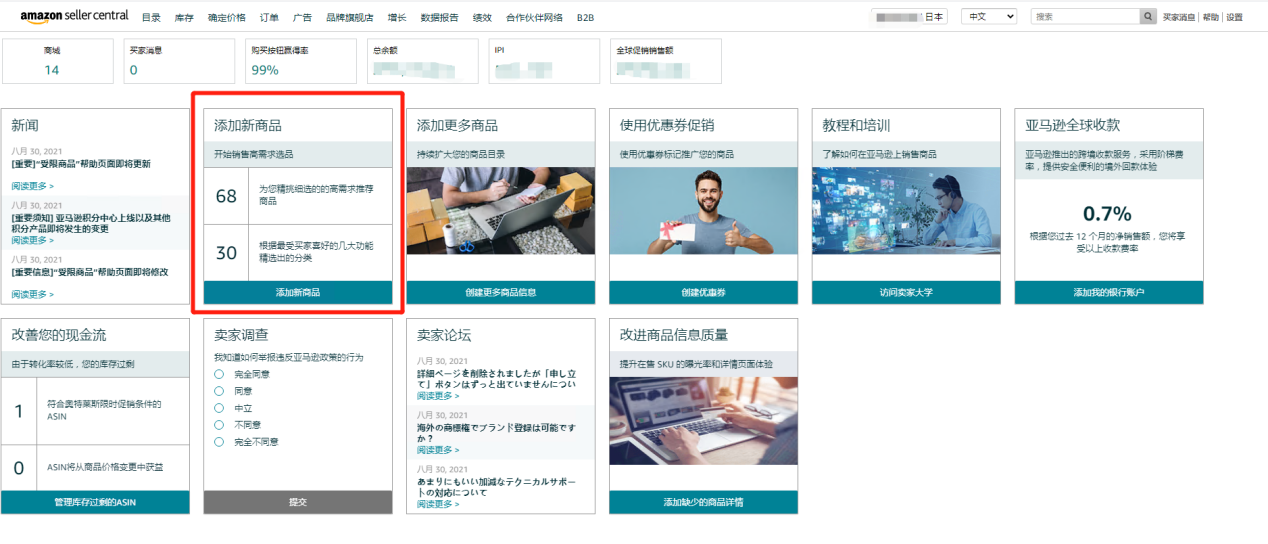Click the 0 ASIN将从商品价格变更中获益 row
Viewport: 1268px width, 544px height.
[95, 468]
